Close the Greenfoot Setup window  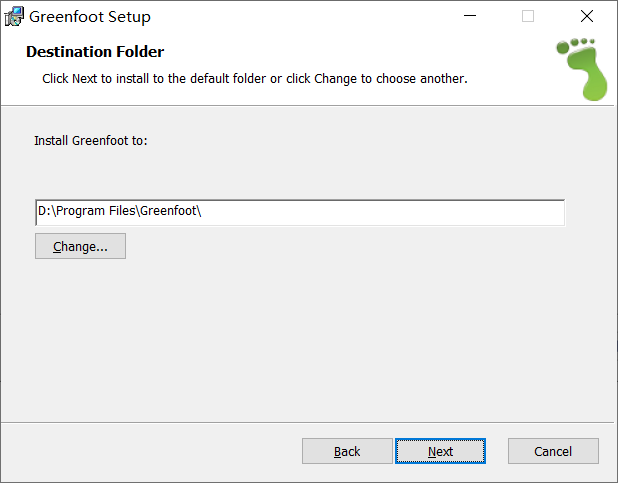point(587,17)
